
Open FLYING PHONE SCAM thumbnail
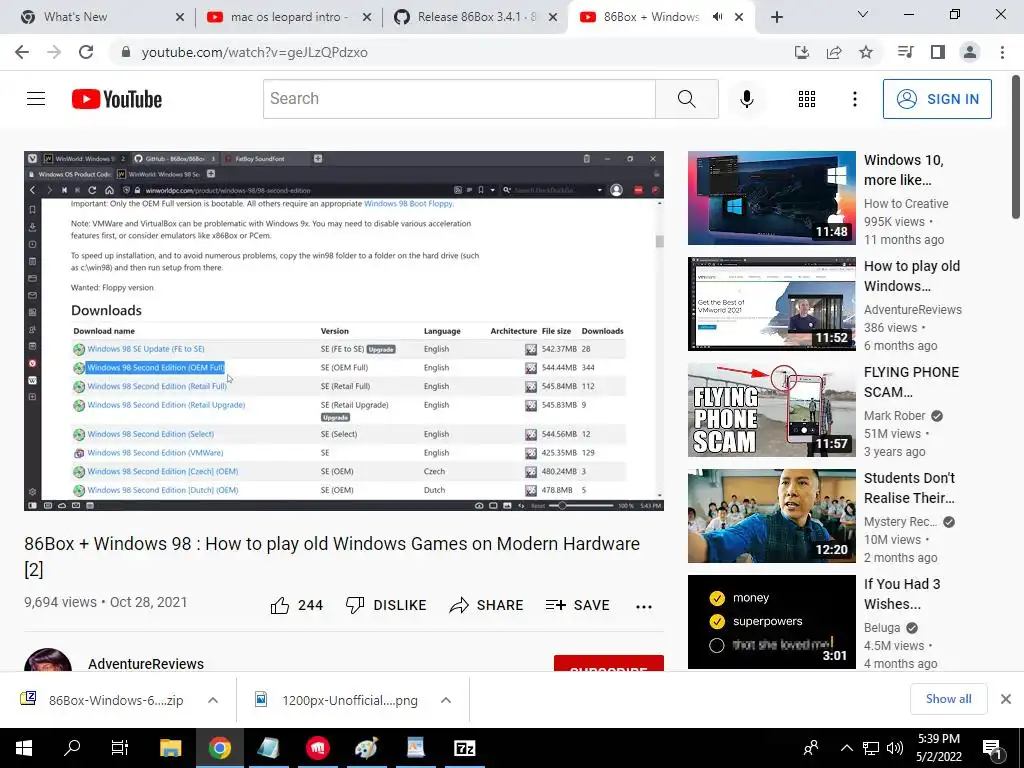click(771, 409)
